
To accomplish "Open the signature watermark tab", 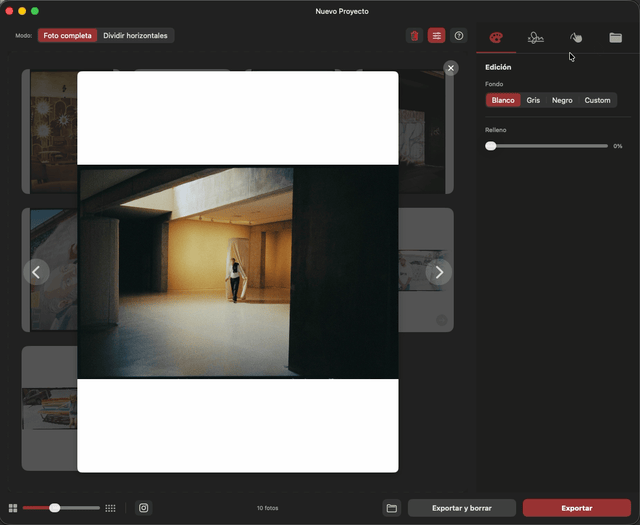I will (x=536, y=38).
